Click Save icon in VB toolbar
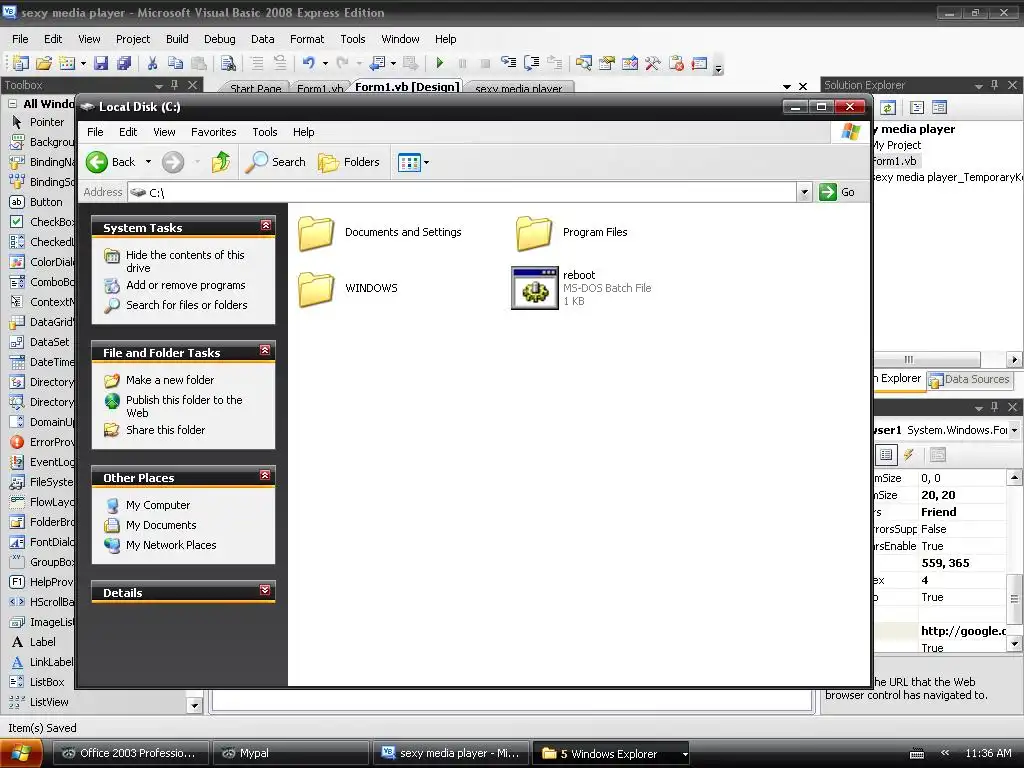This screenshot has height=768, width=1024. pos(101,63)
